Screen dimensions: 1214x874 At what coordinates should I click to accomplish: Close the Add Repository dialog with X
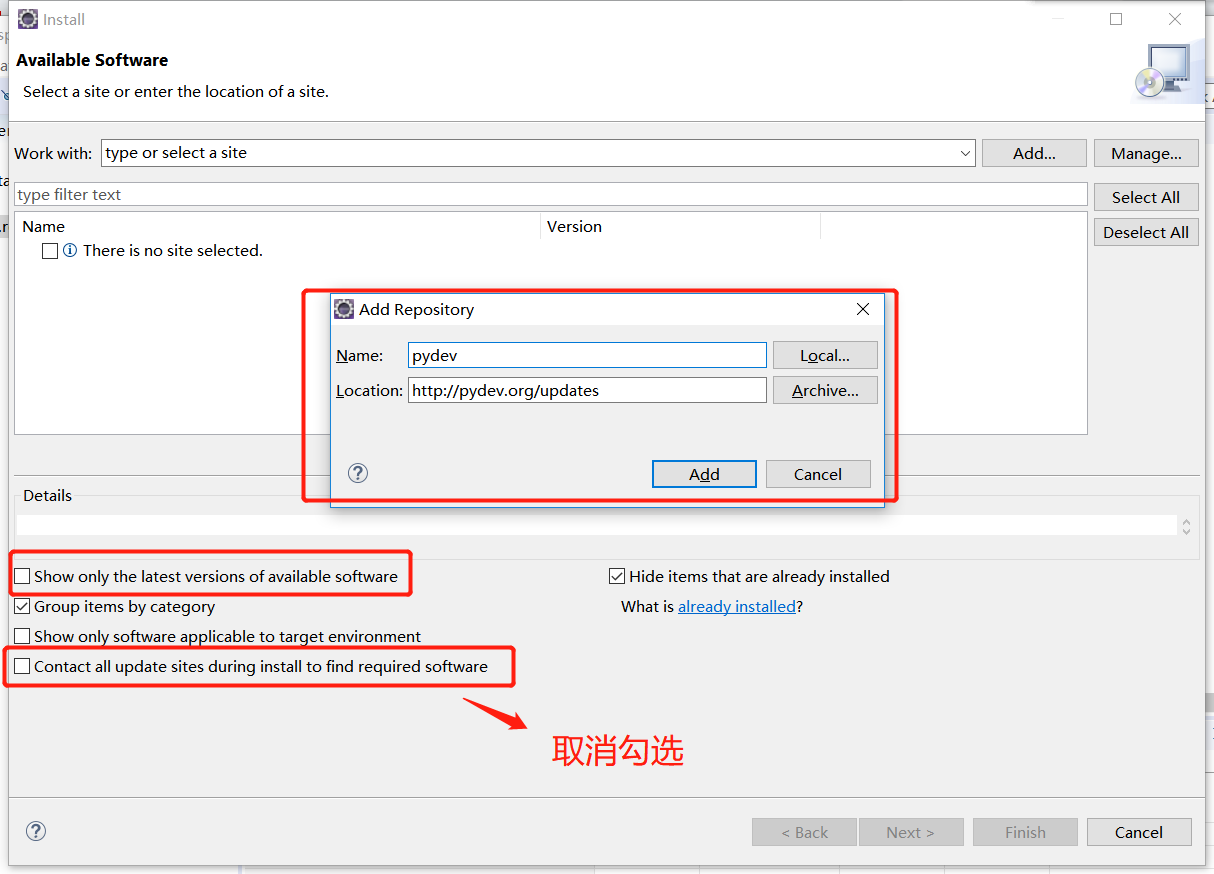(863, 309)
